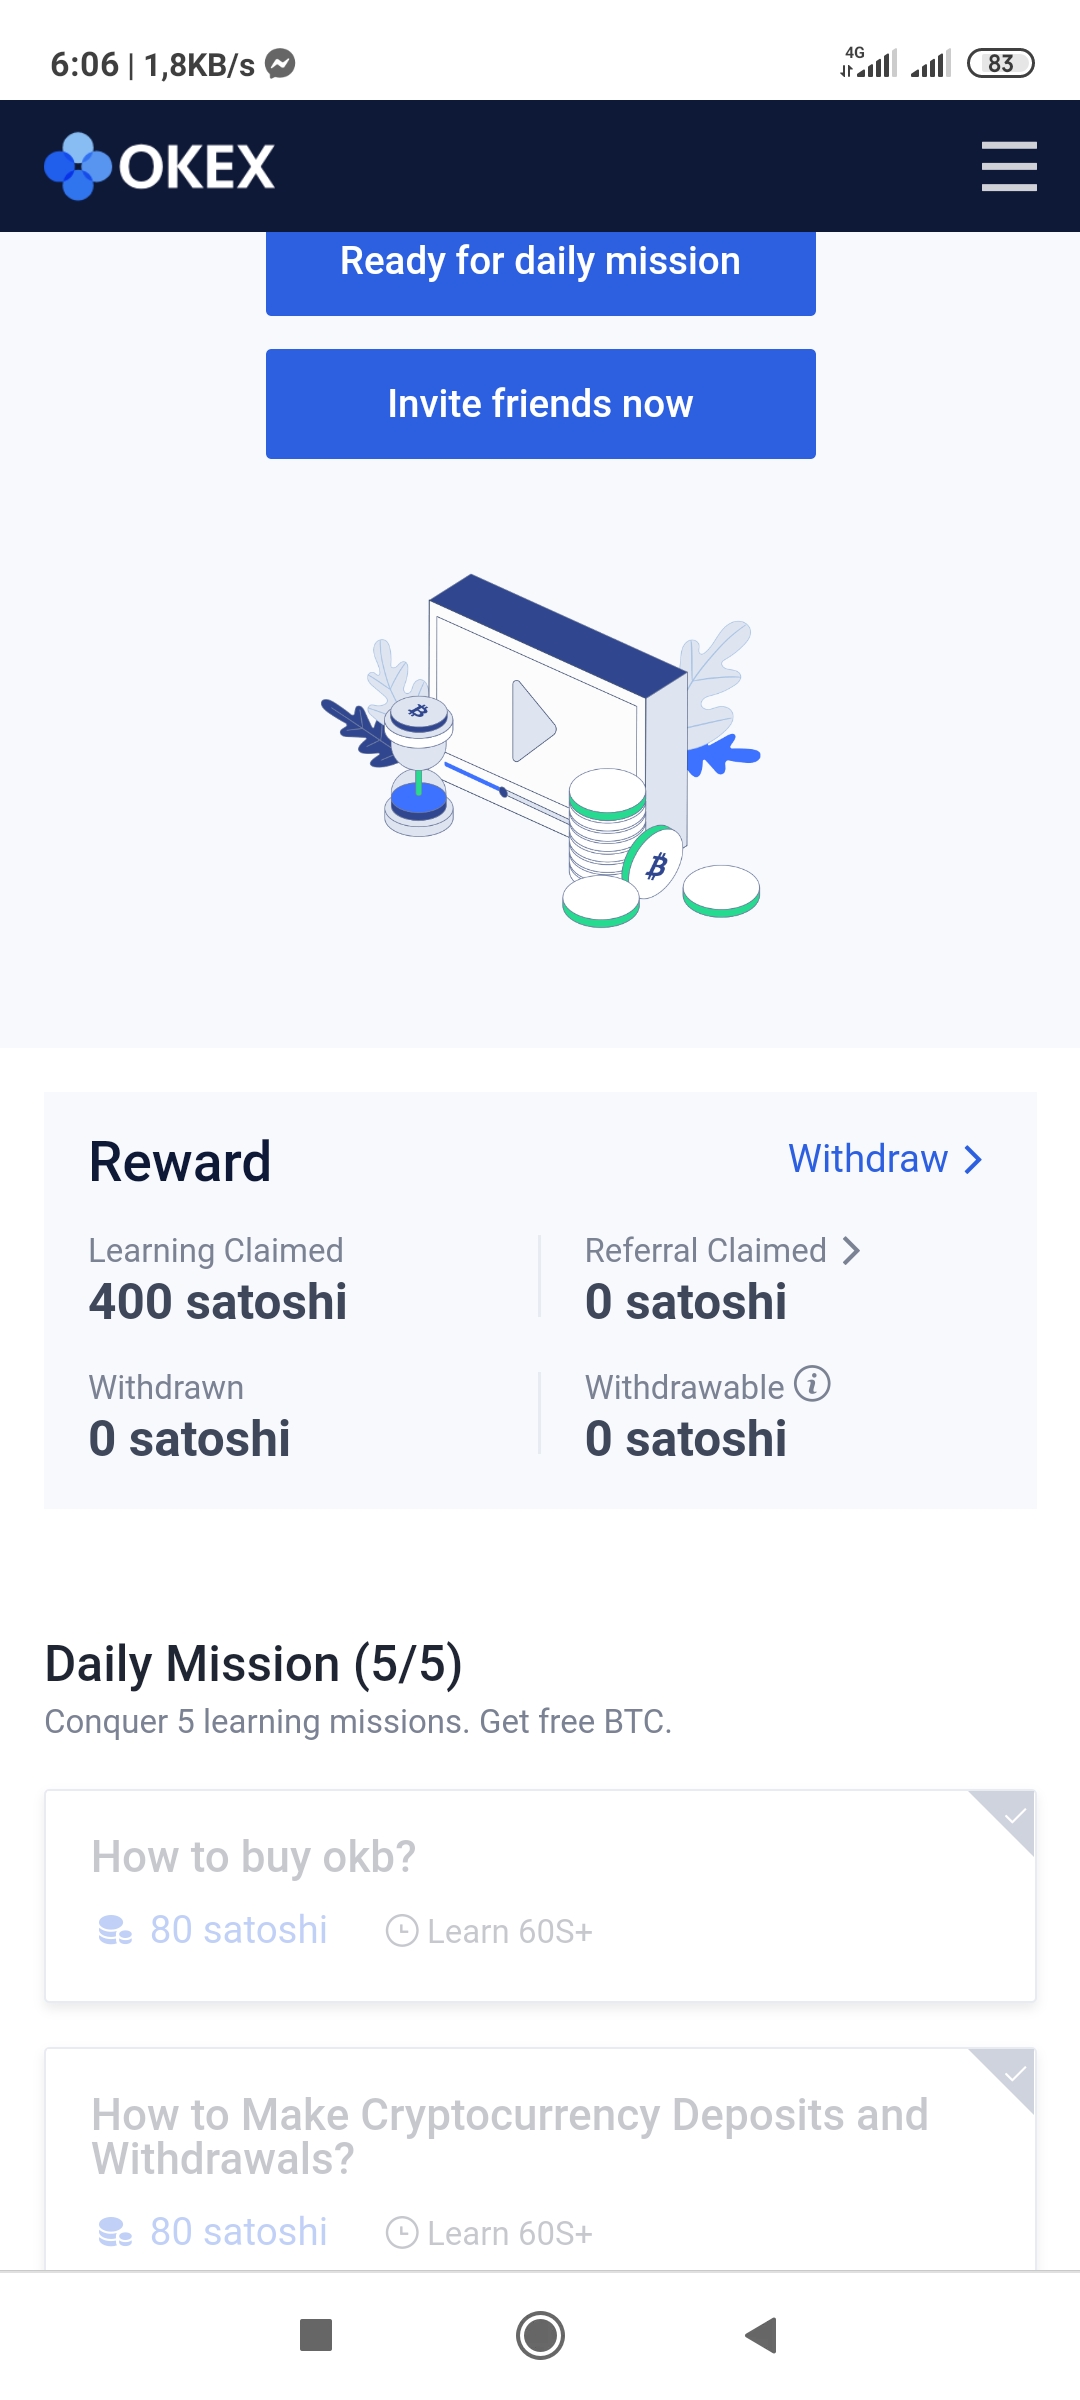Click checkmark on Deposits and Withdrawals card
The image size is (1080, 2400).
click(x=1013, y=2074)
